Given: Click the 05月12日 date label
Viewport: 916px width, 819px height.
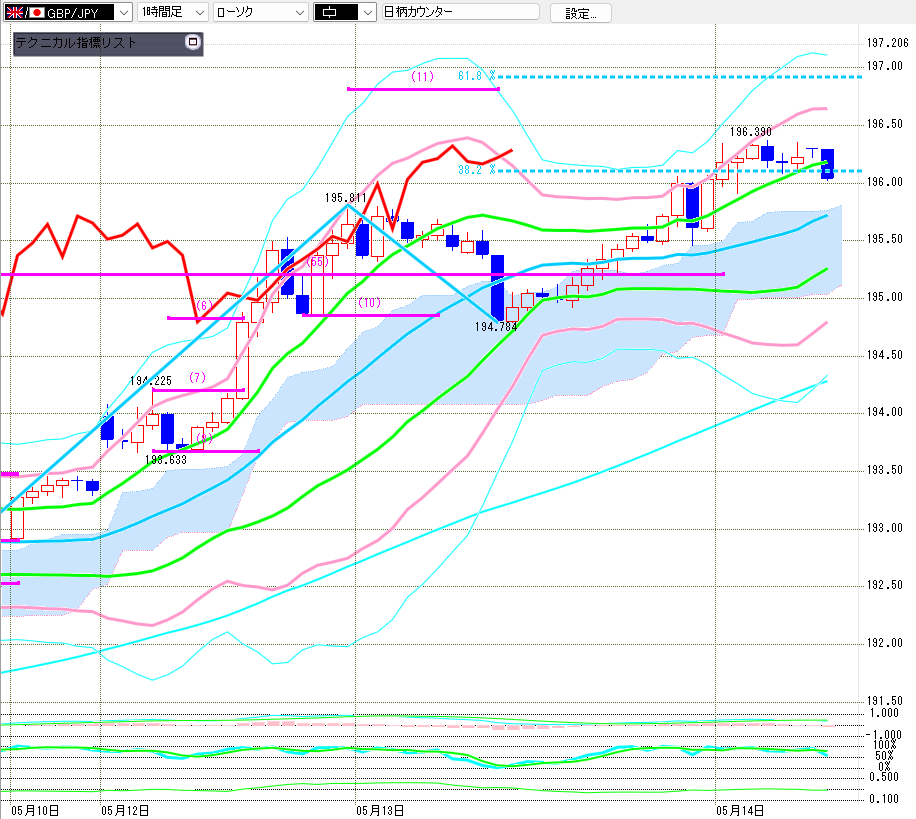Looking at the screenshot, I should click(x=125, y=810).
